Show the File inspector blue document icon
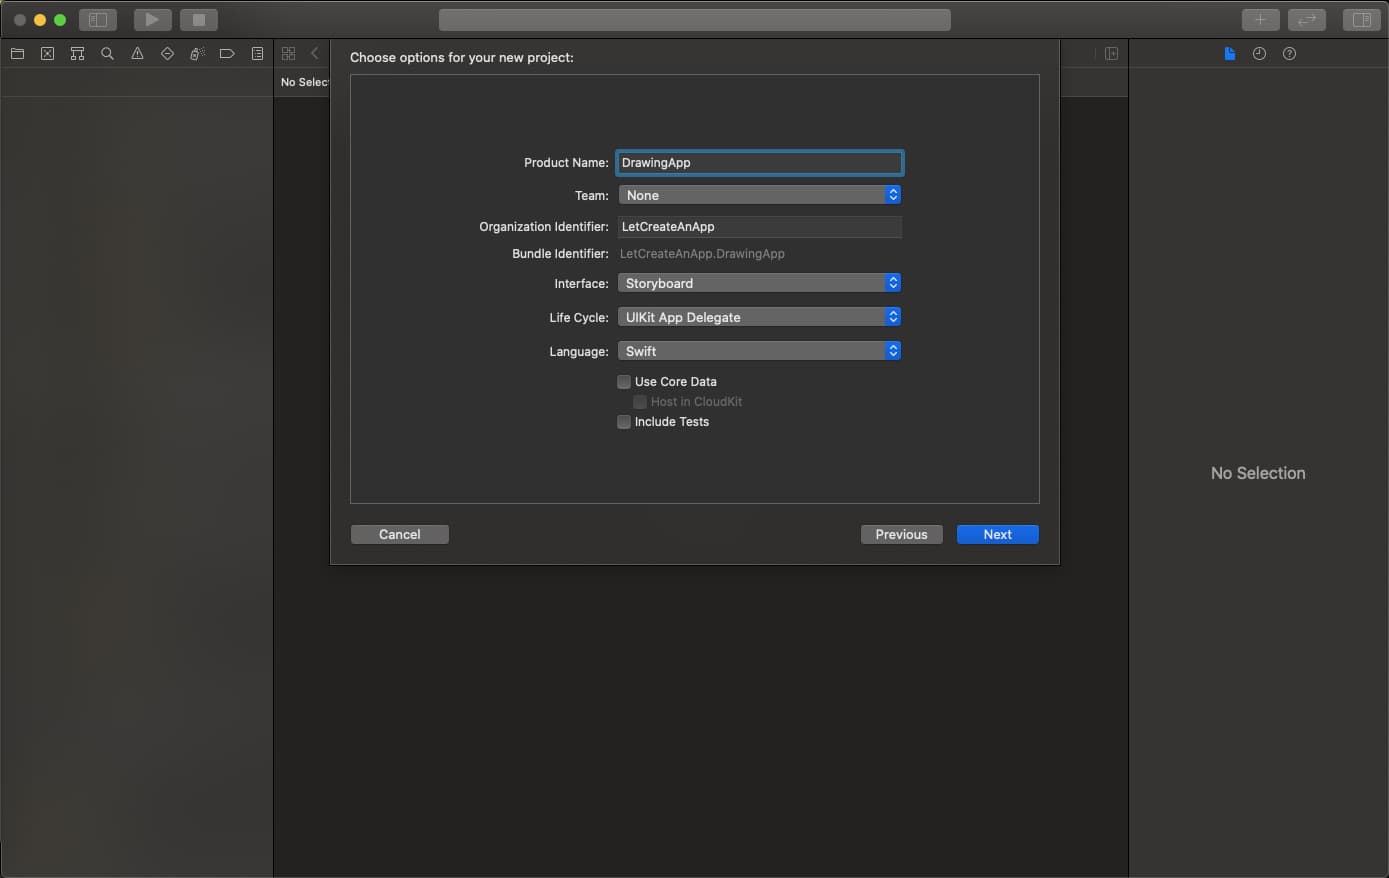 pos(1229,53)
